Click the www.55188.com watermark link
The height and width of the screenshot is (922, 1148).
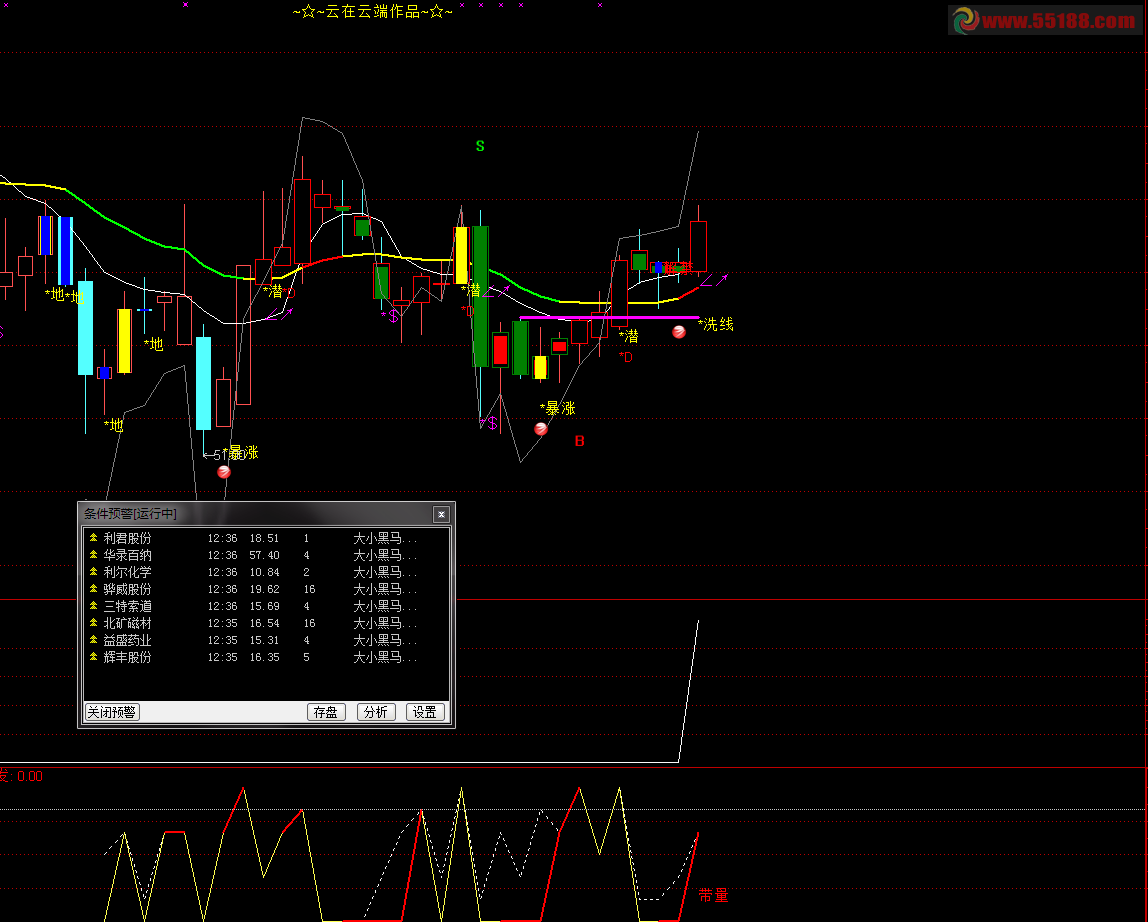click(1058, 21)
